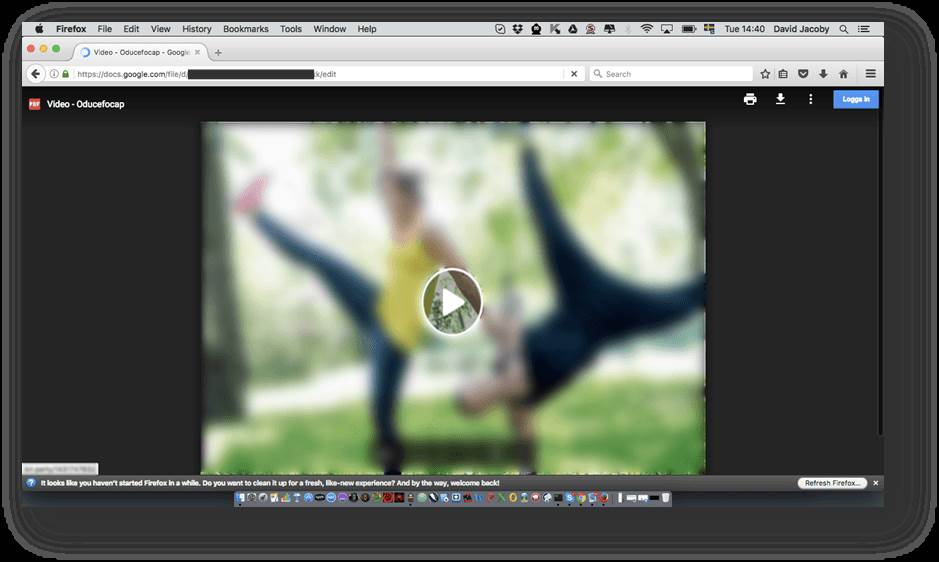
Task: Show downloads with the toolbar download arrow
Action: [823, 74]
